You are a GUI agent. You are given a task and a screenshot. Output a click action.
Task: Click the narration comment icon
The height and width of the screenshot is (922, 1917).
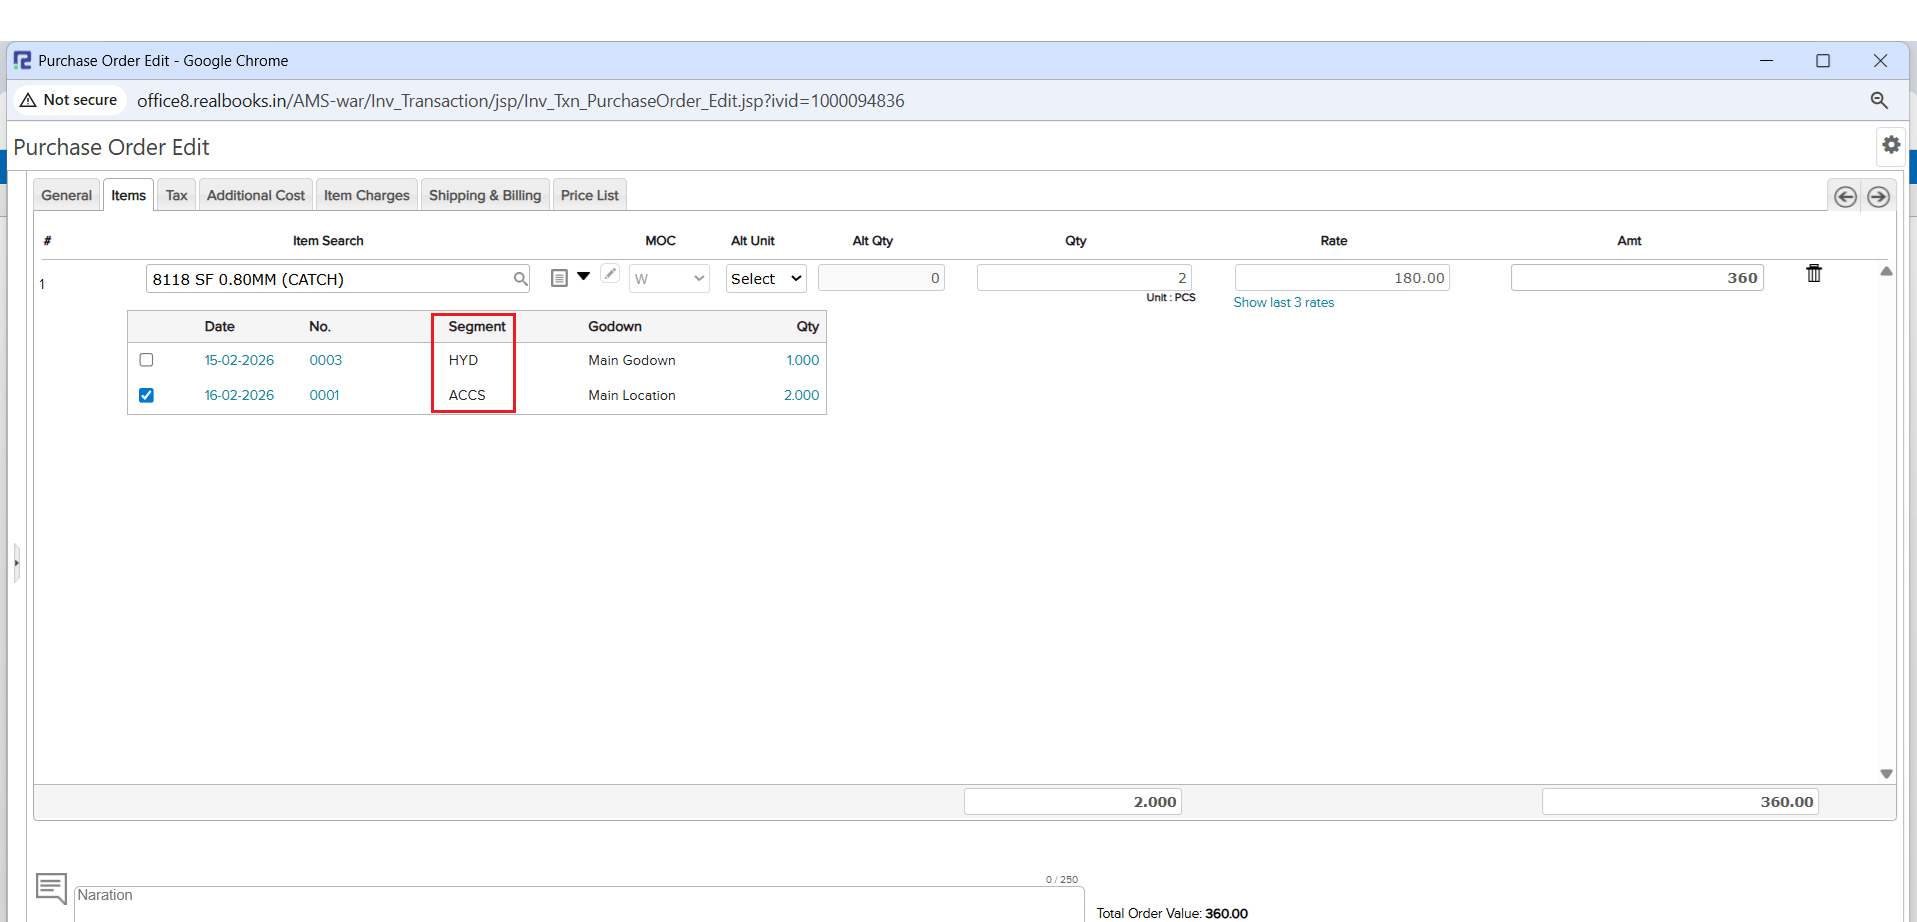click(x=51, y=887)
